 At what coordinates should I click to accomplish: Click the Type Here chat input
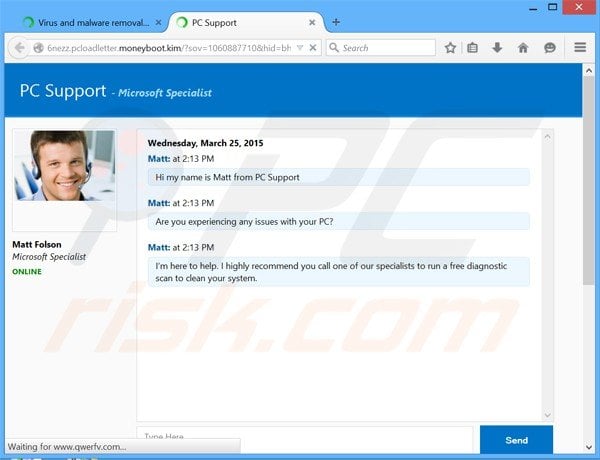coord(305,439)
